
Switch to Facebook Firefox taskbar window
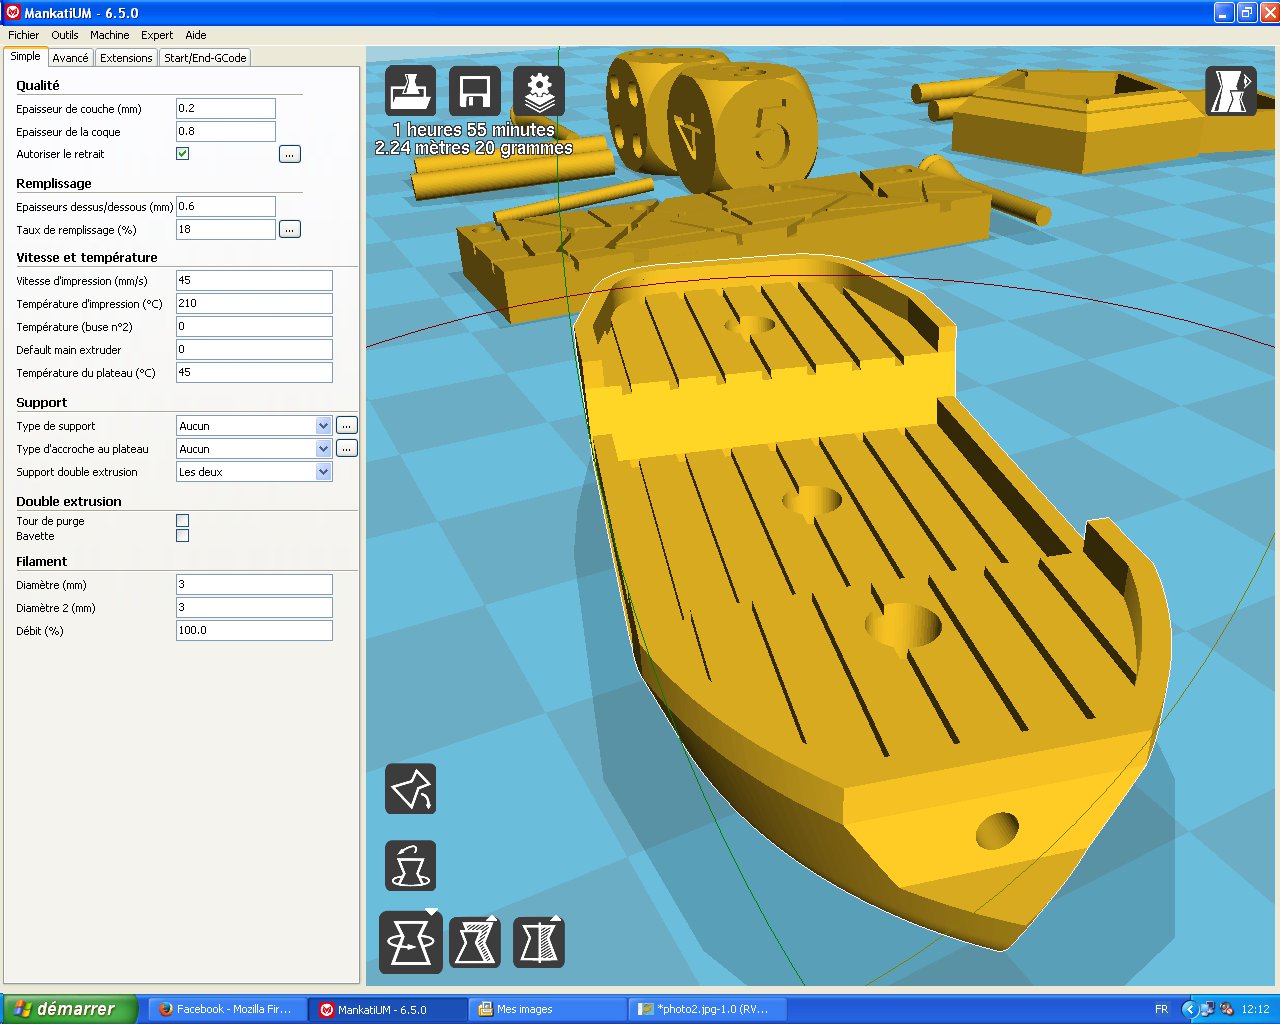pos(227,1009)
